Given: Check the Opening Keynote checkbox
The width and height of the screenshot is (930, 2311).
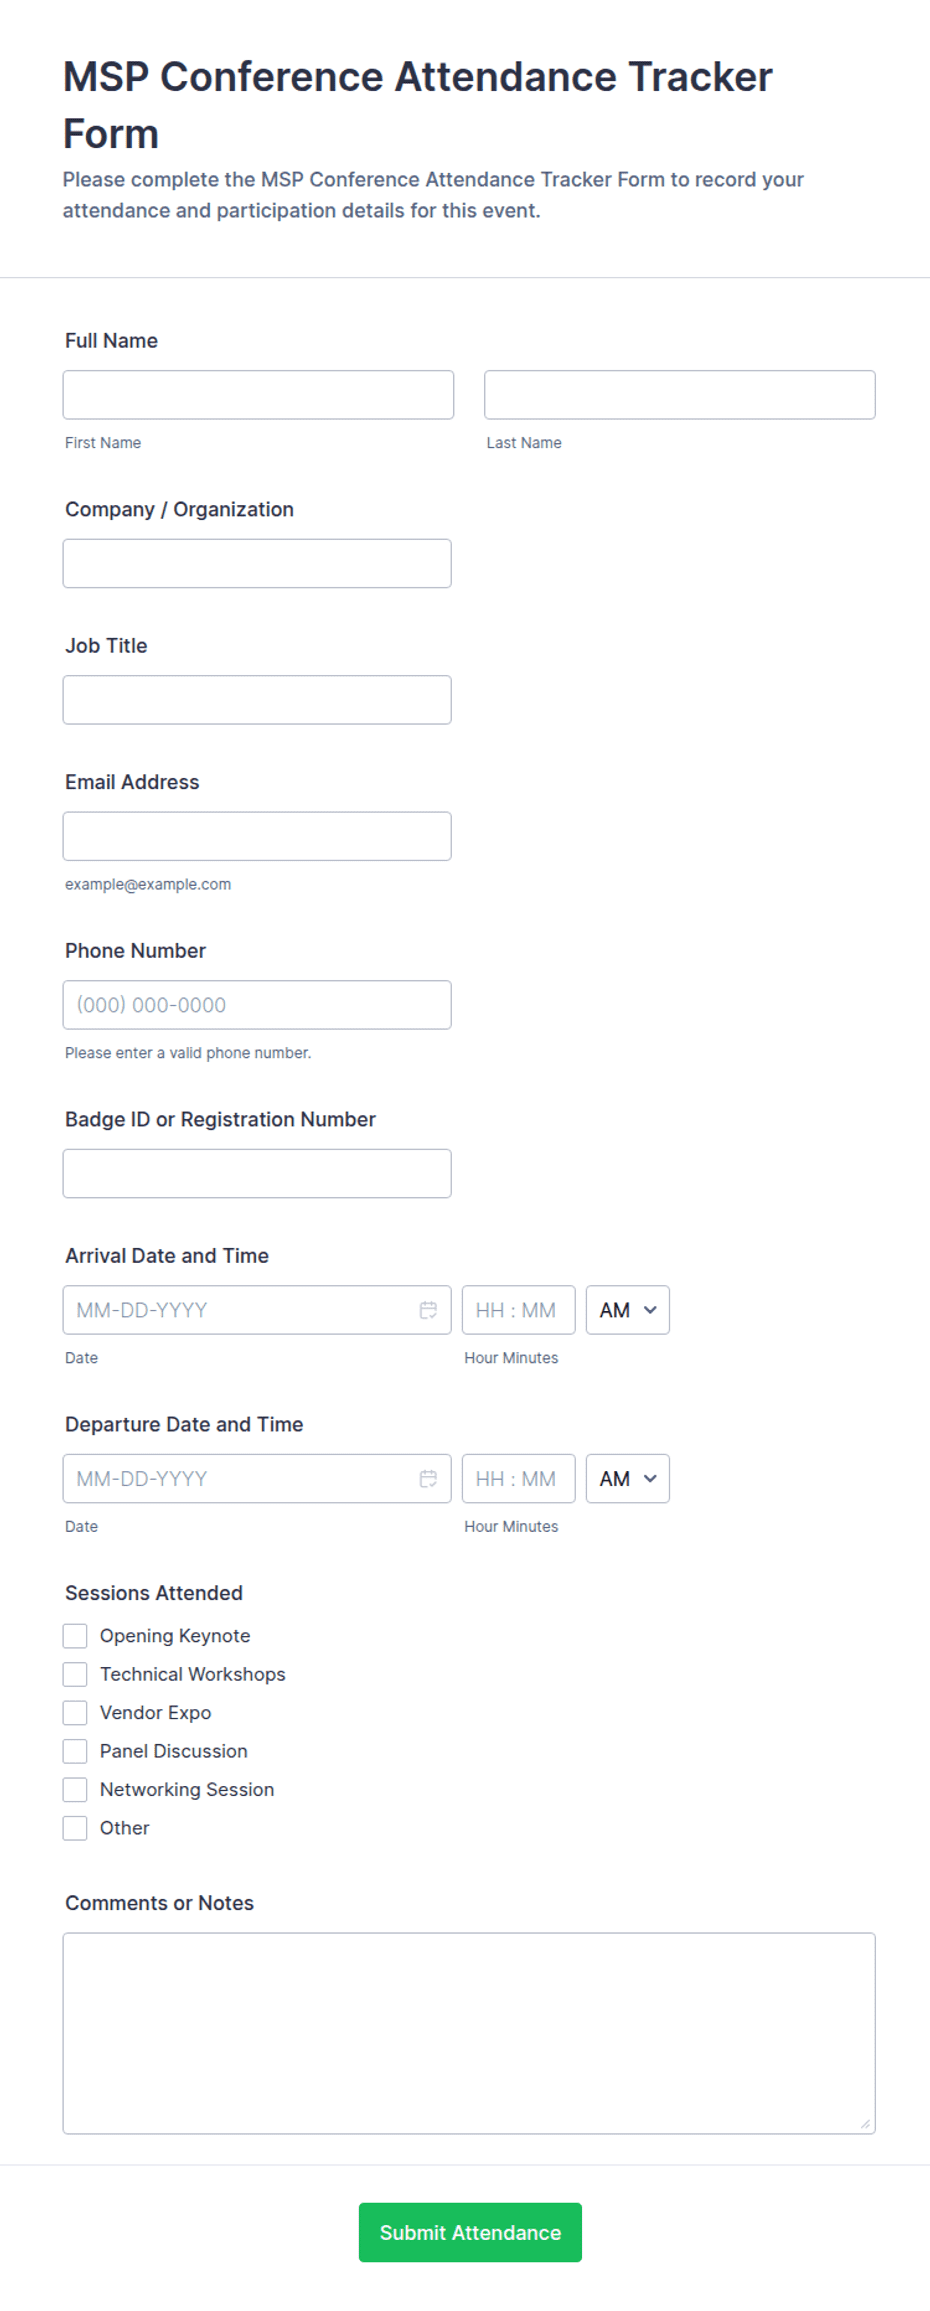Looking at the screenshot, I should pos(75,1636).
